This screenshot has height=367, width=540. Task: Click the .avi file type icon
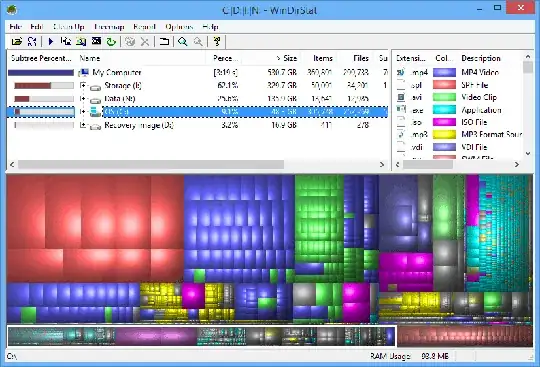[401, 97]
